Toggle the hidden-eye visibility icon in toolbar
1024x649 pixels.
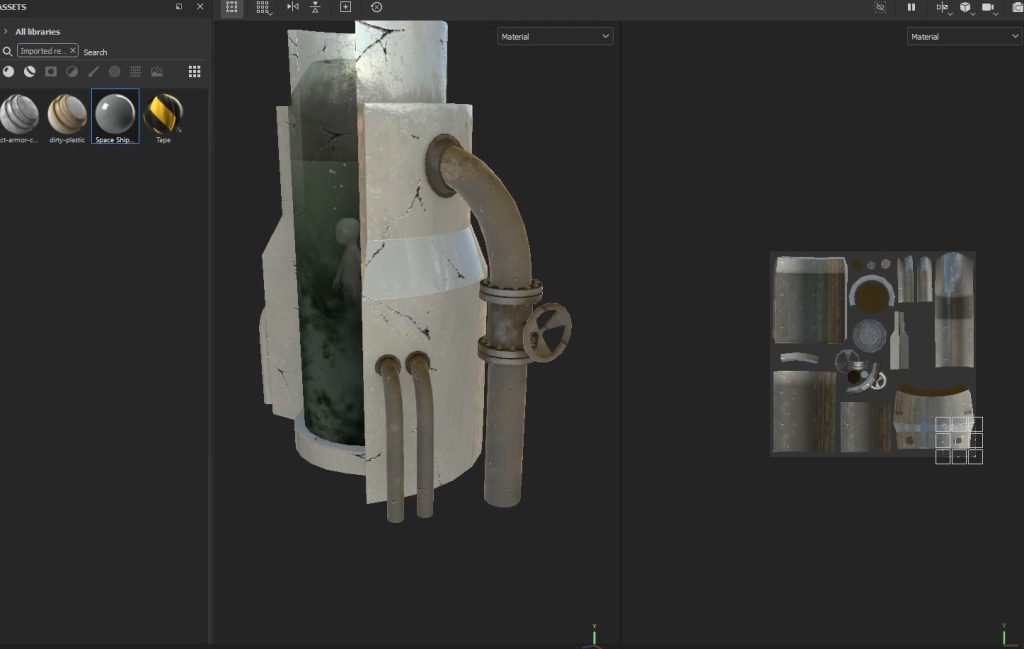pyautogui.click(x=880, y=7)
